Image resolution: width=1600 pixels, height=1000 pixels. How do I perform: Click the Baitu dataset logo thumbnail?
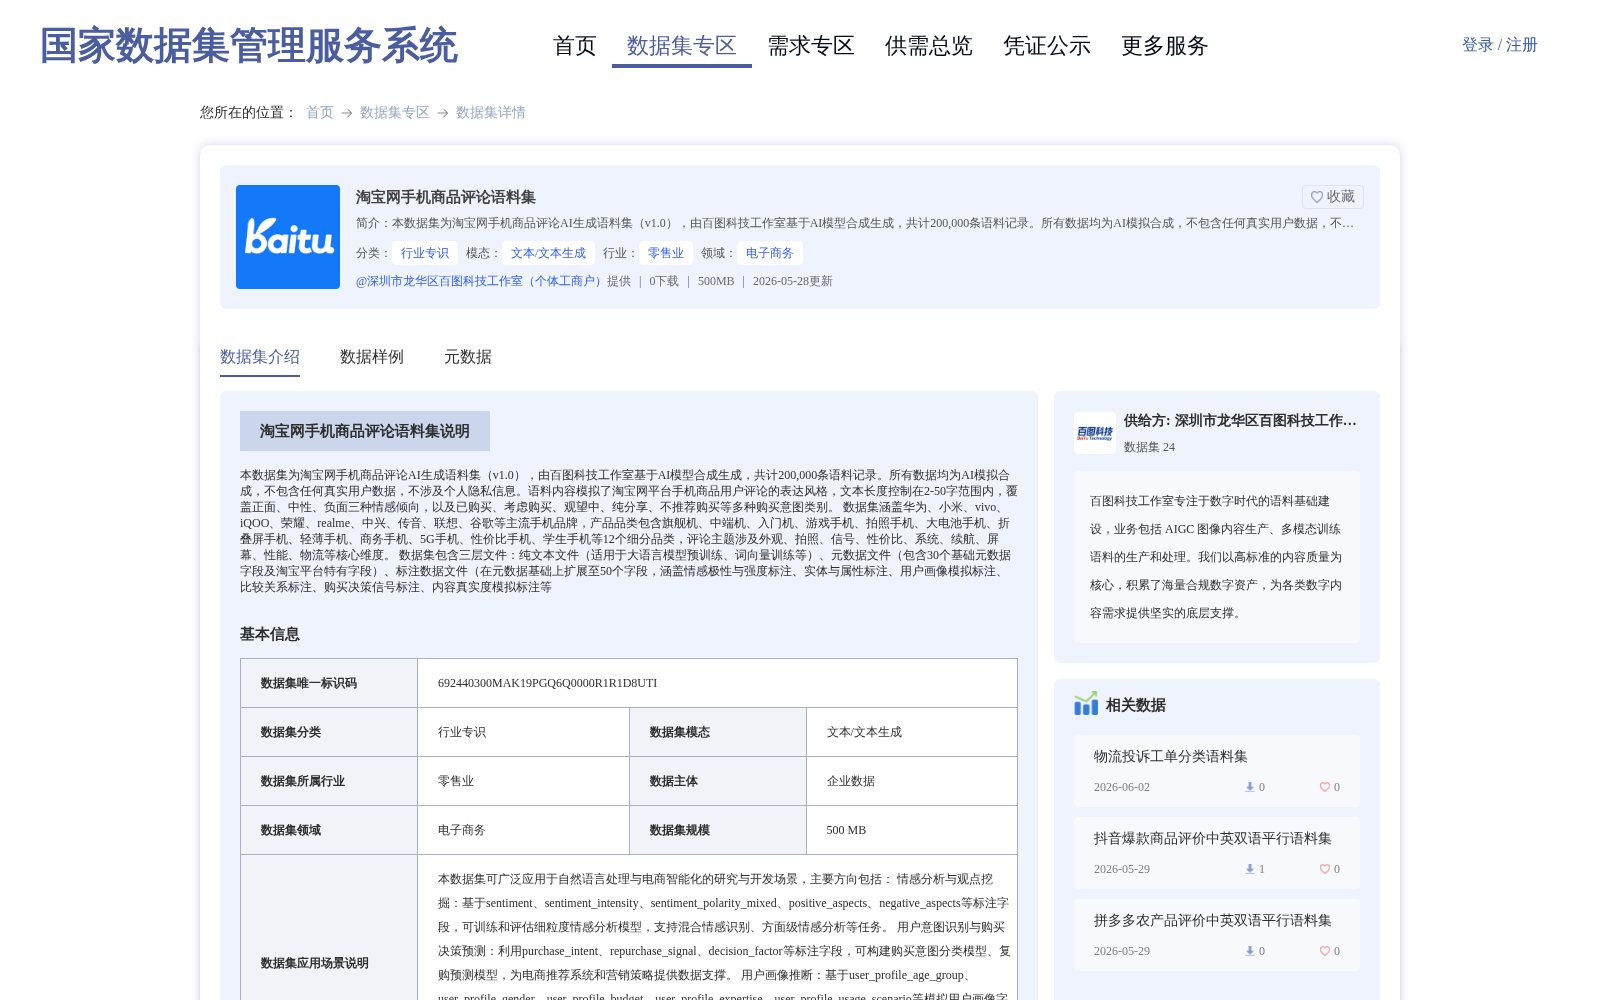pos(288,237)
